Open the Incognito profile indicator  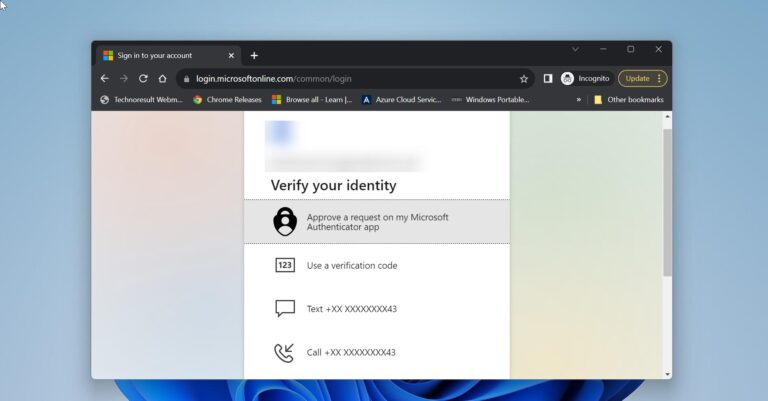pyautogui.click(x=586, y=78)
